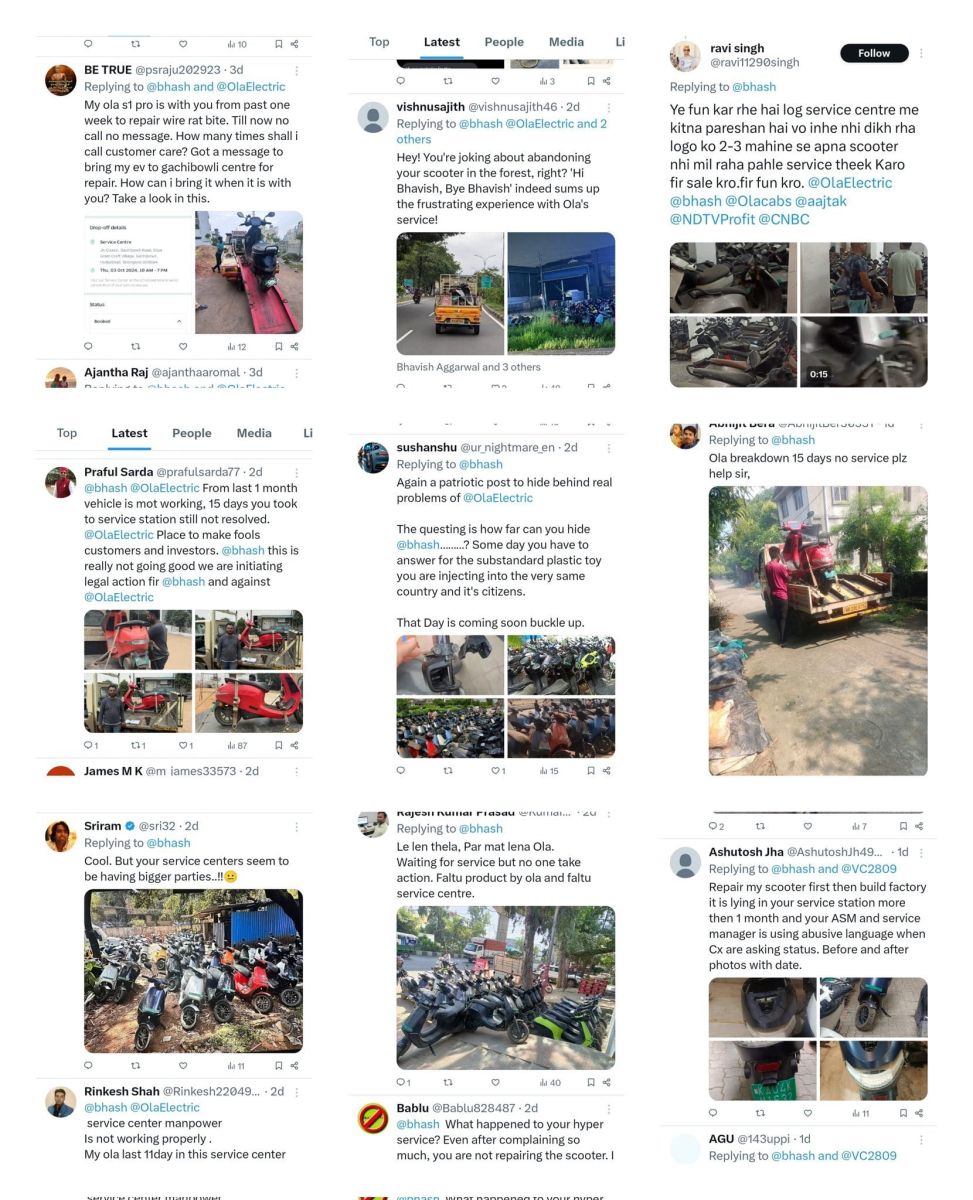Share BE TRUE's tweet via share icon
Screen dimensions: 973x1200
[x=294, y=346]
